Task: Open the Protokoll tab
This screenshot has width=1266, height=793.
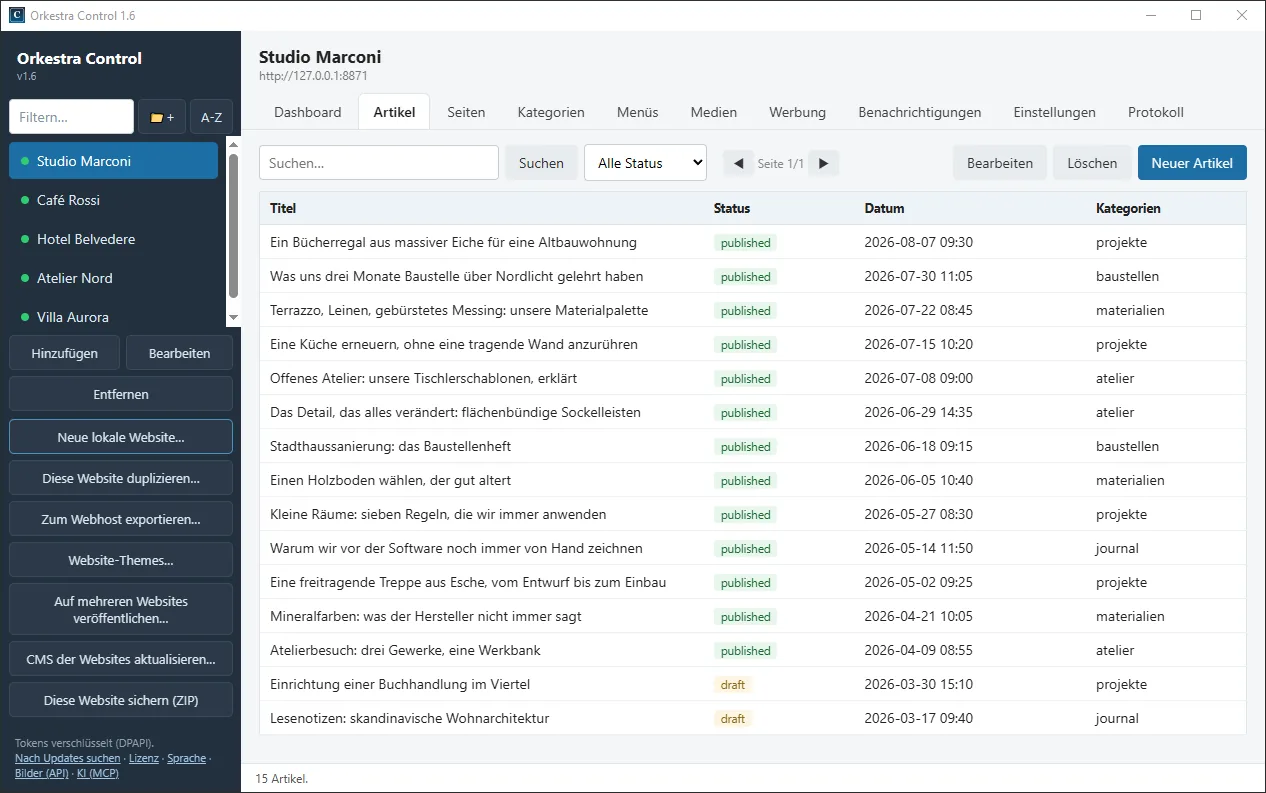Action: pos(1156,112)
